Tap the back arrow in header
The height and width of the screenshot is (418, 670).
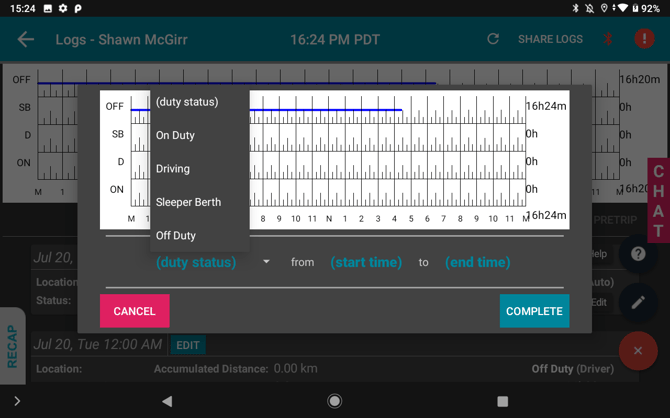26,39
